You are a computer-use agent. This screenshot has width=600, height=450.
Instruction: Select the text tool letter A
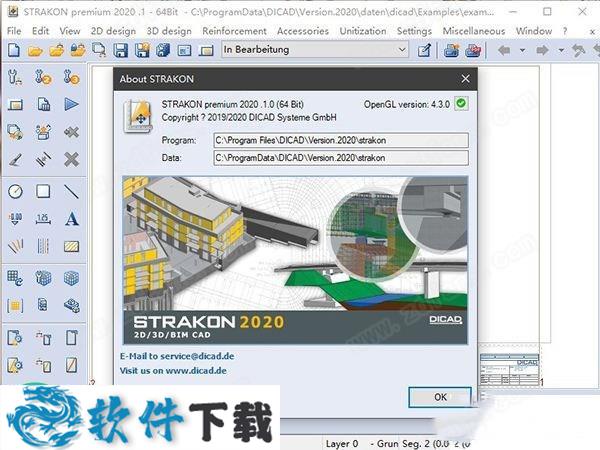point(72,219)
